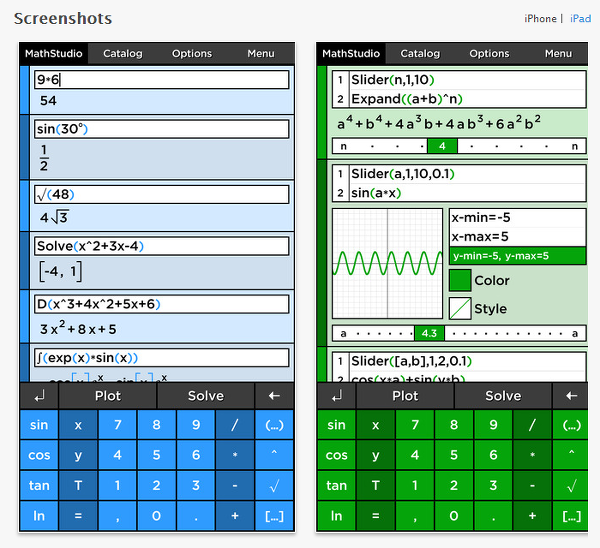Tap the brackets [...] key on blue keypad
Image resolution: width=600 pixels, height=548 pixels.
pyautogui.click(x=274, y=516)
